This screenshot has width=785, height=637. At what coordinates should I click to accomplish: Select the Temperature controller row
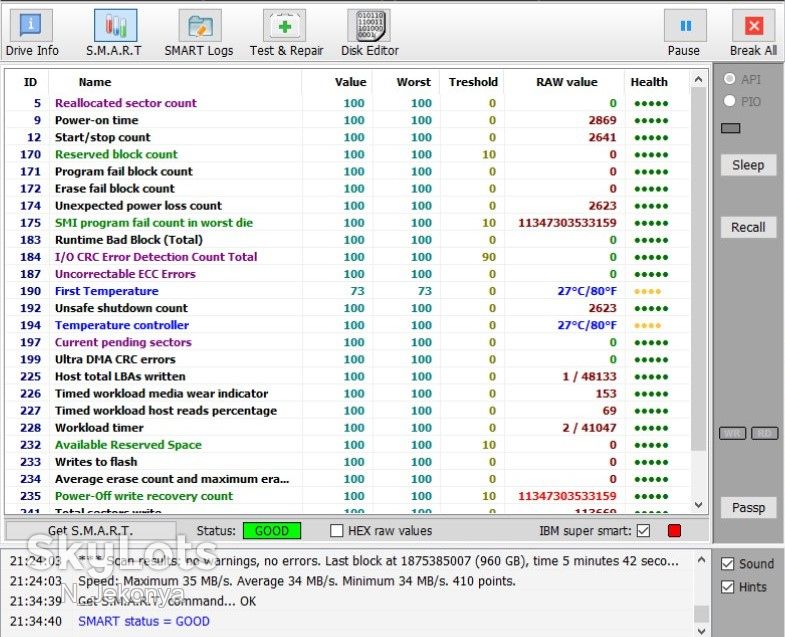pyautogui.click(x=348, y=325)
